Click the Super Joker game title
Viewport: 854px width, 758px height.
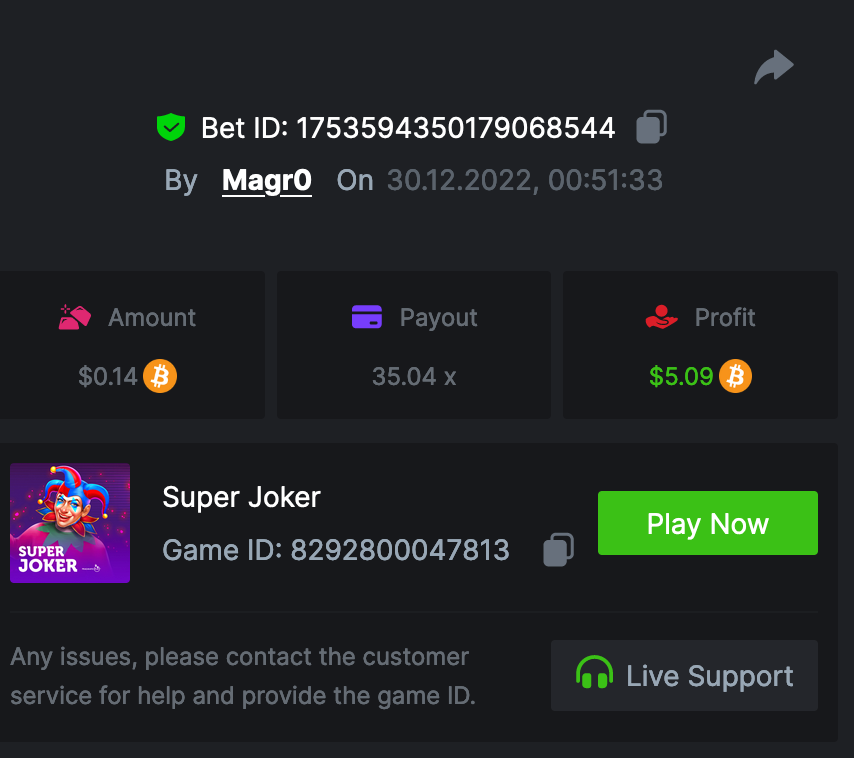tap(241, 497)
